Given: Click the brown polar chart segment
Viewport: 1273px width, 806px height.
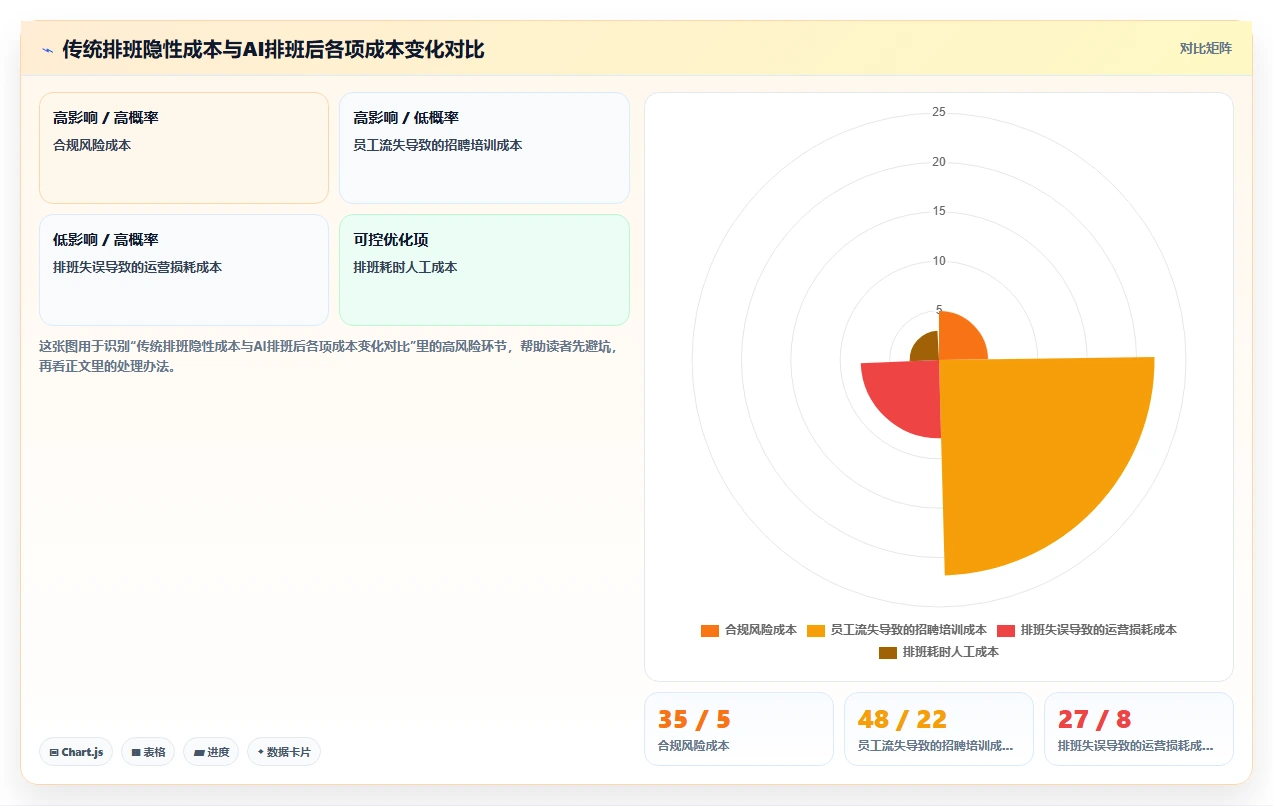Looking at the screenshot, I should pos(927,348).
